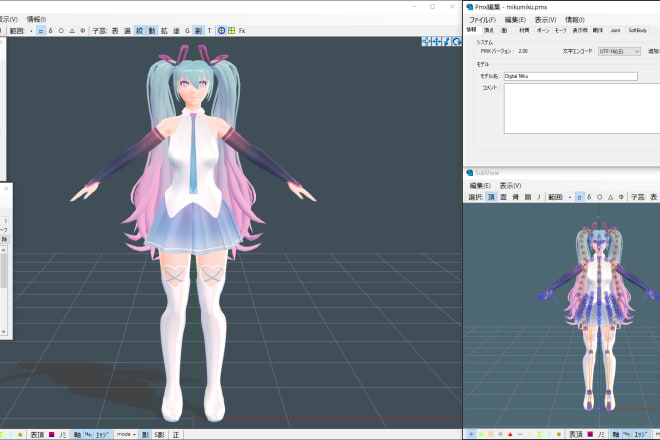
Task: Toggle エッジ edge display in main view status bar
Action: (x=103, y=435)
